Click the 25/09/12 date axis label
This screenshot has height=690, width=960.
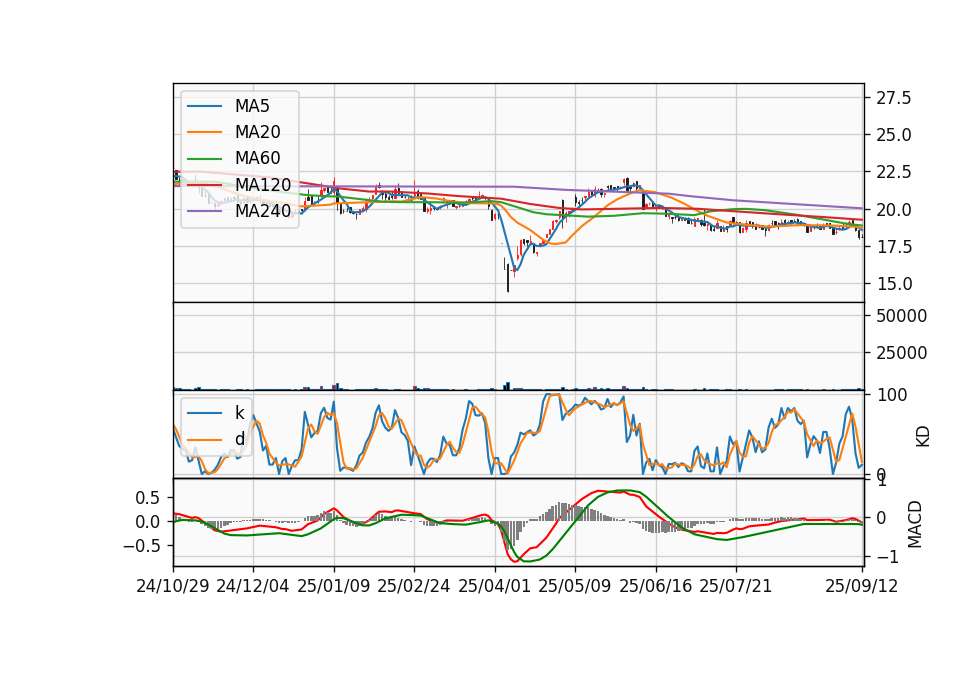pos(861,586)
